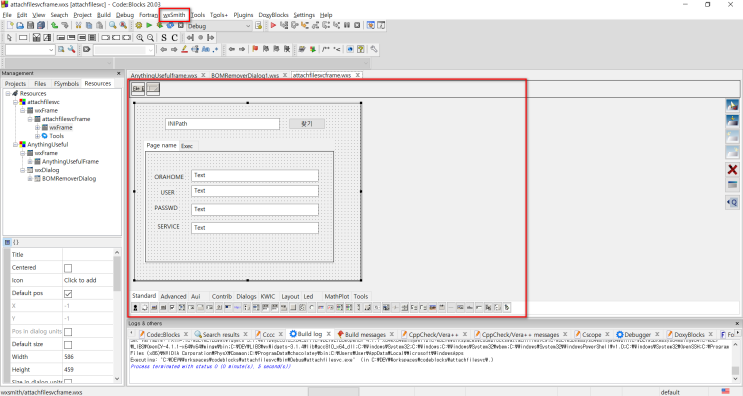Click the Save all files icon
The height and width of the screenshot is (396, 743).
tap(41, 26)
